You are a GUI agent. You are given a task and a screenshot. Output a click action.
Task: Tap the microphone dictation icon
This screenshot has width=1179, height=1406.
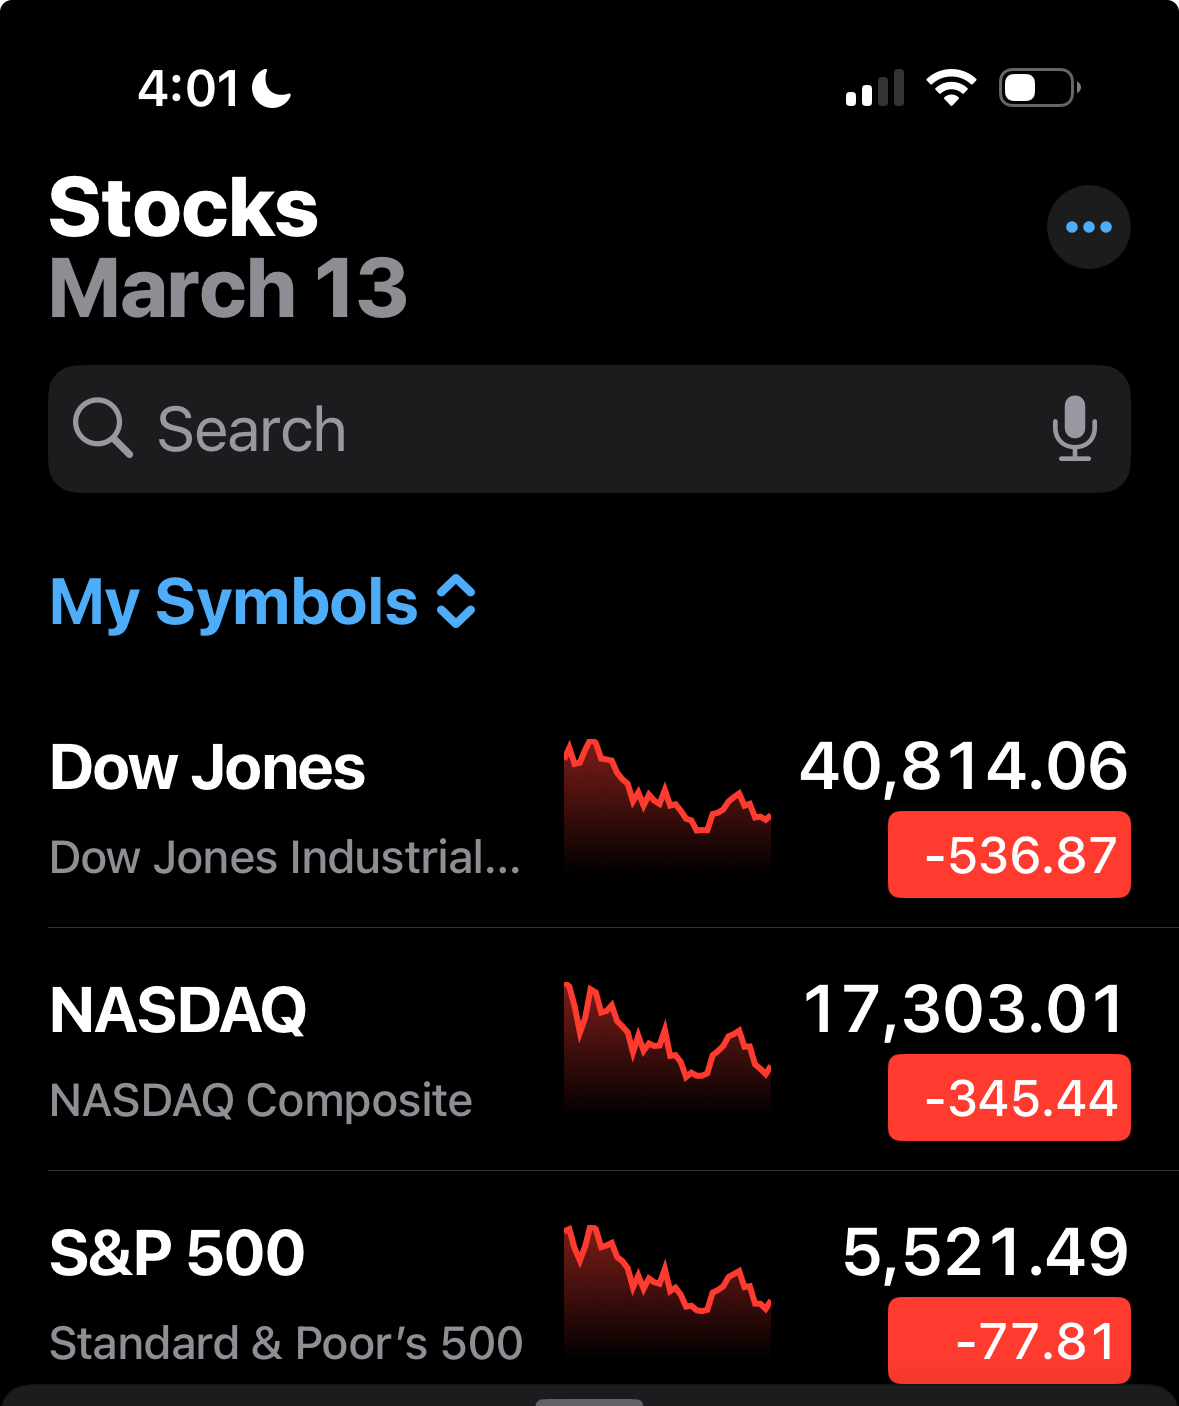[x=1074, y=428]
